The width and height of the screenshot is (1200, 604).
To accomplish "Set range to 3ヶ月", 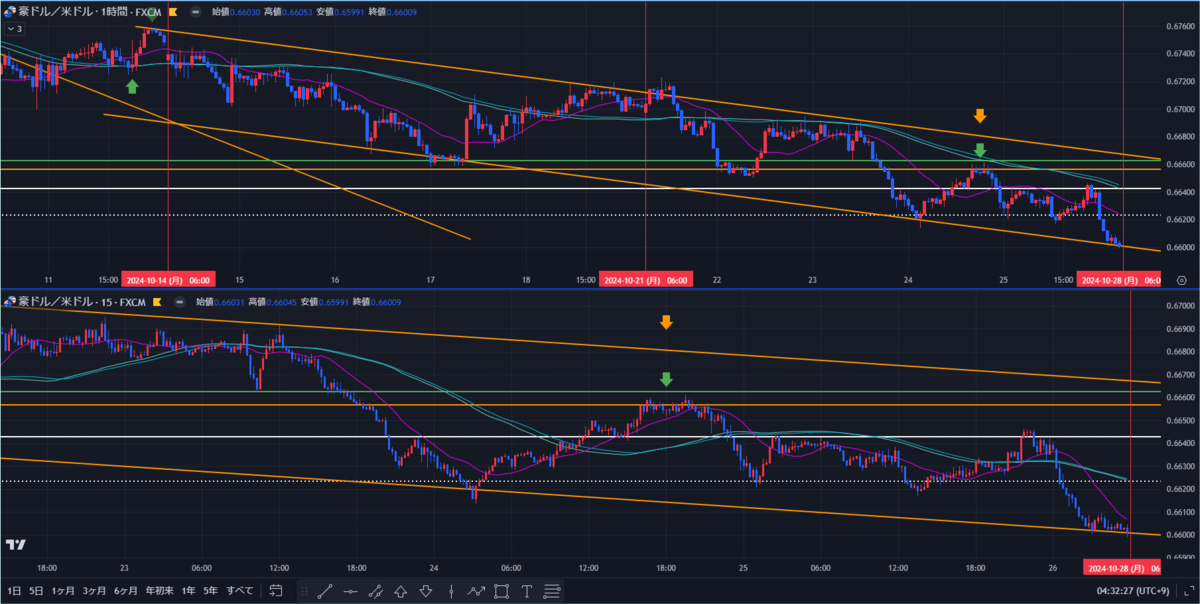I will tap(95, 591).
